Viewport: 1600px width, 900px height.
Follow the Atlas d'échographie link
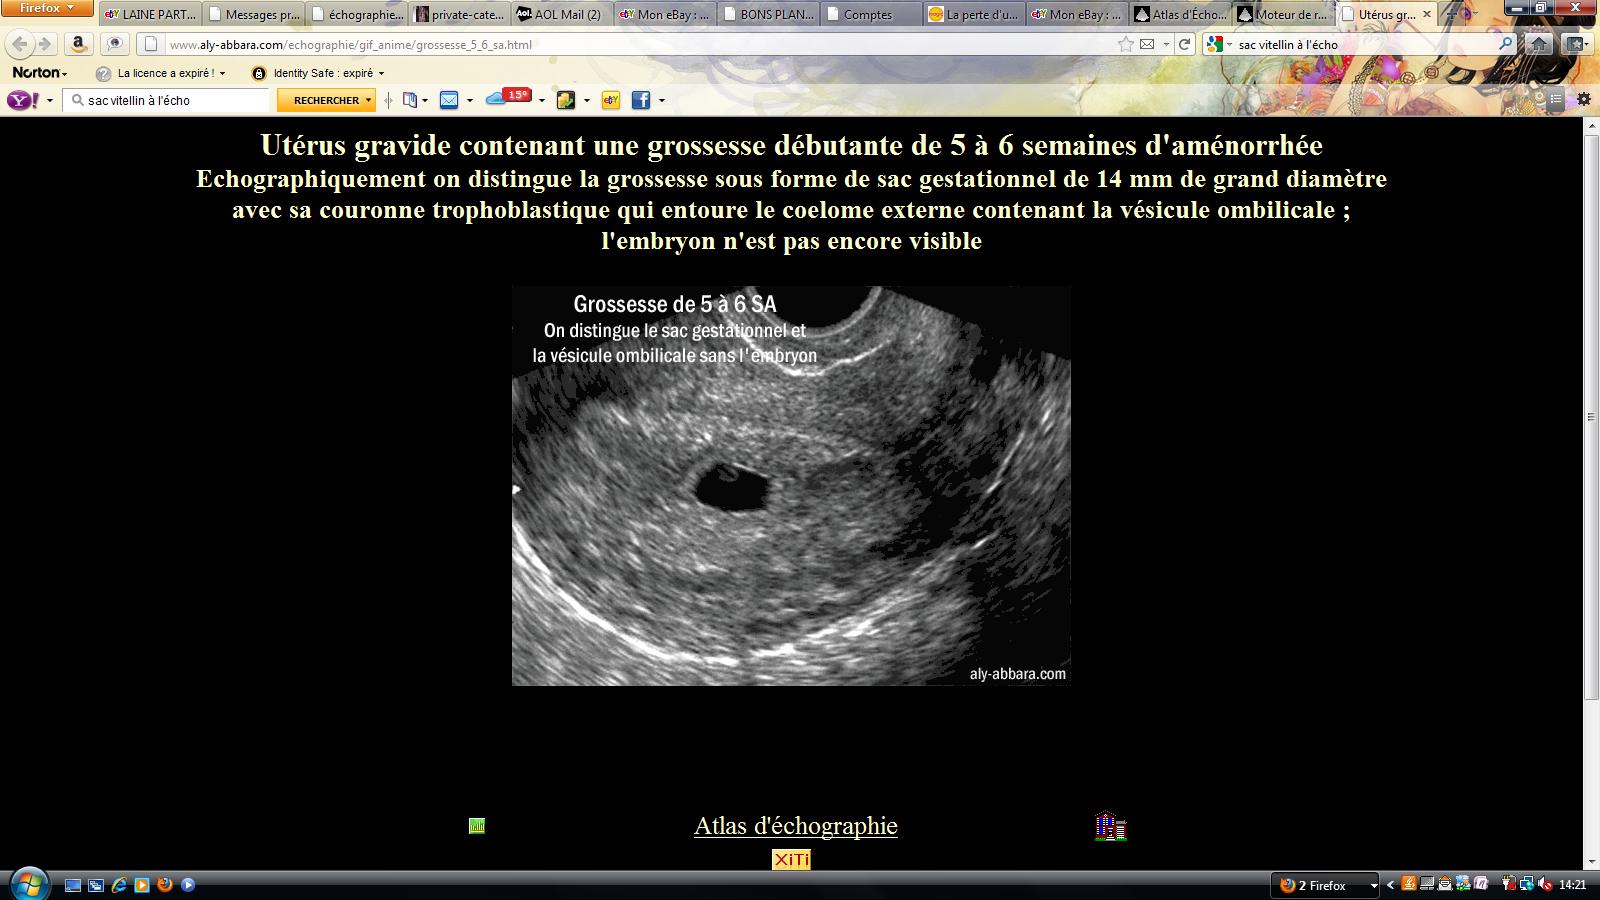(795, 826)
